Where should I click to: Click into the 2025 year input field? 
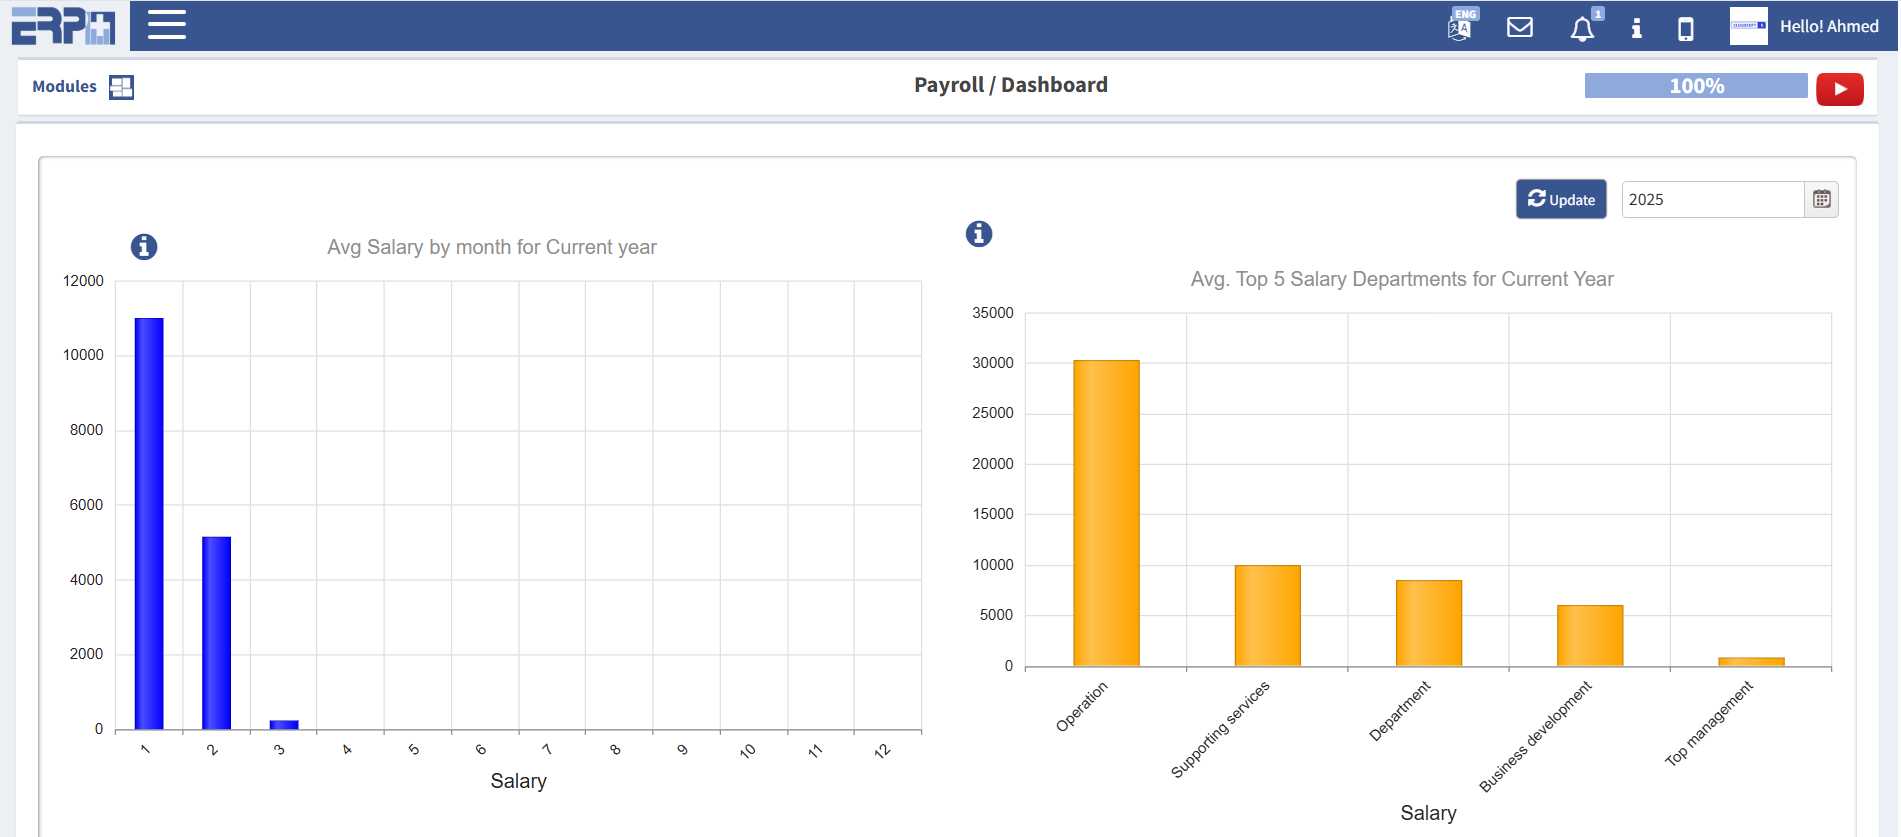pyautogui.click(x=1711, y=200)
